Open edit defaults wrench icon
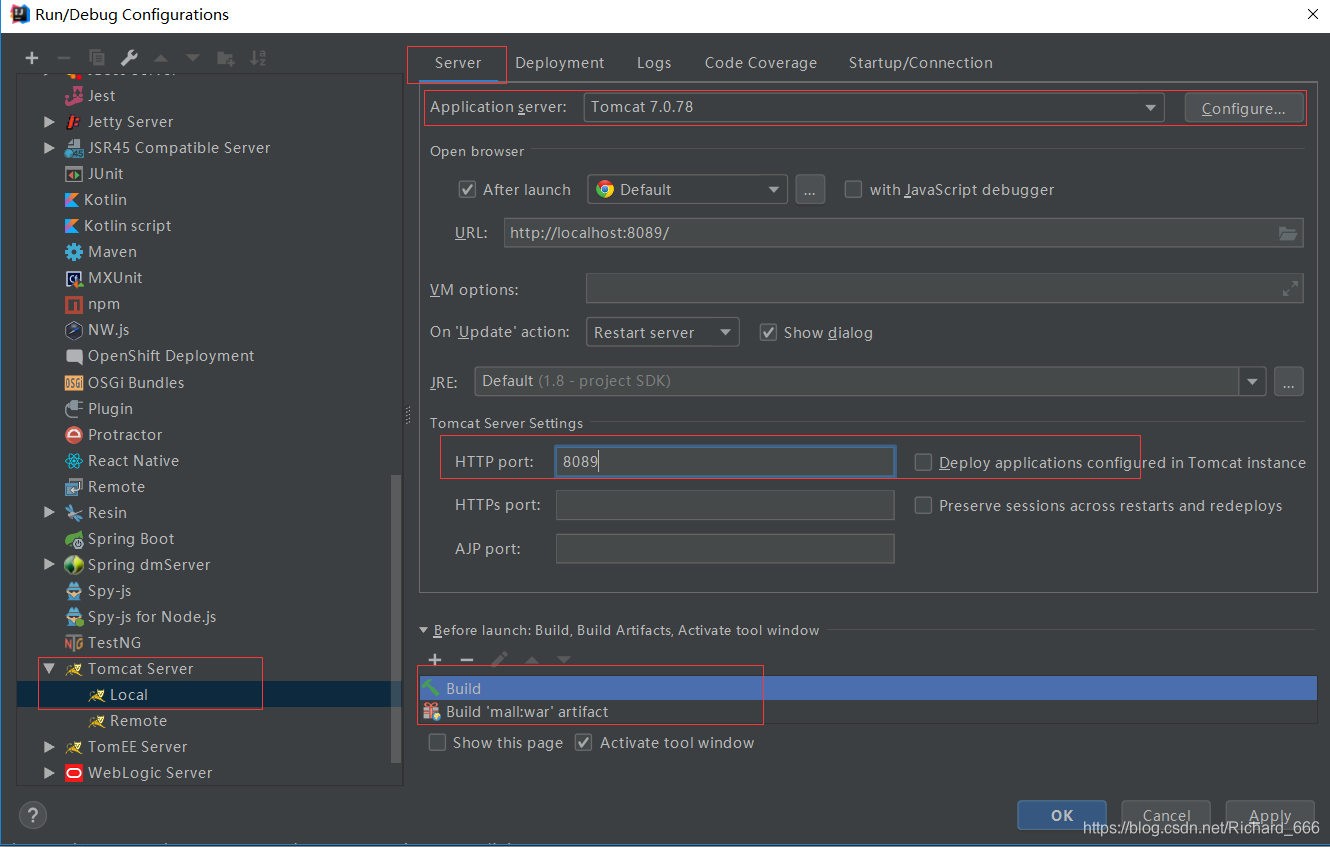The image size is (1330, 847). coord(129,58)
